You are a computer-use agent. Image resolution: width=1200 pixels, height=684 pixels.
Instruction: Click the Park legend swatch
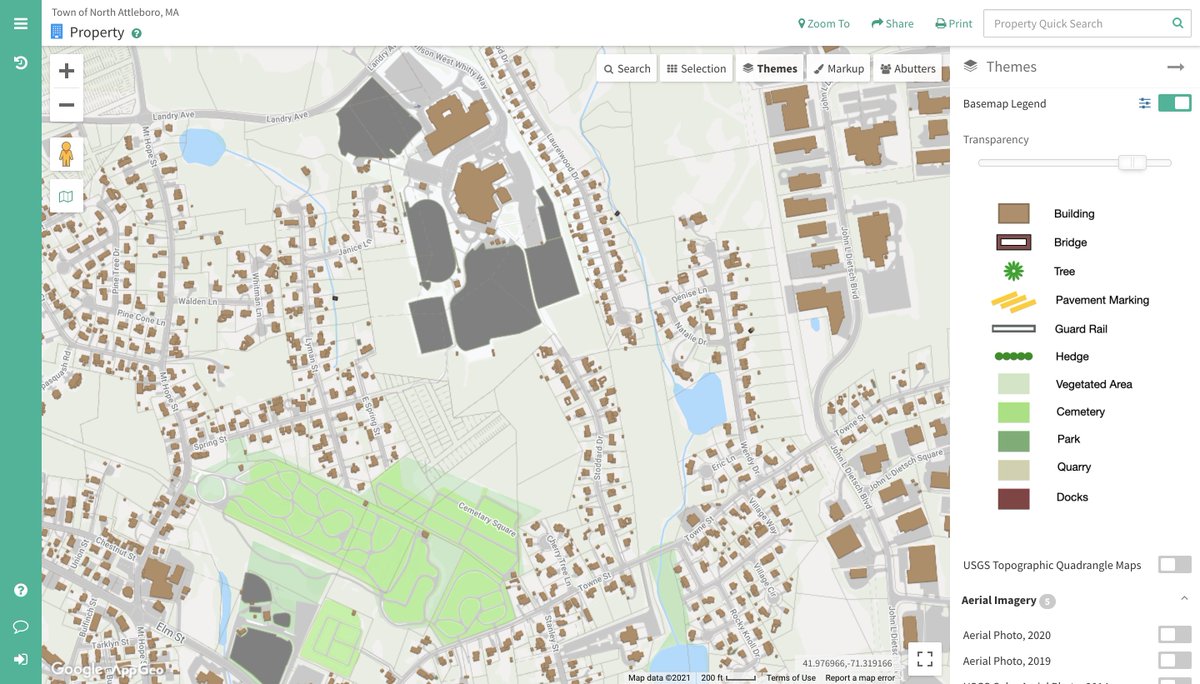pos(1013,440)
